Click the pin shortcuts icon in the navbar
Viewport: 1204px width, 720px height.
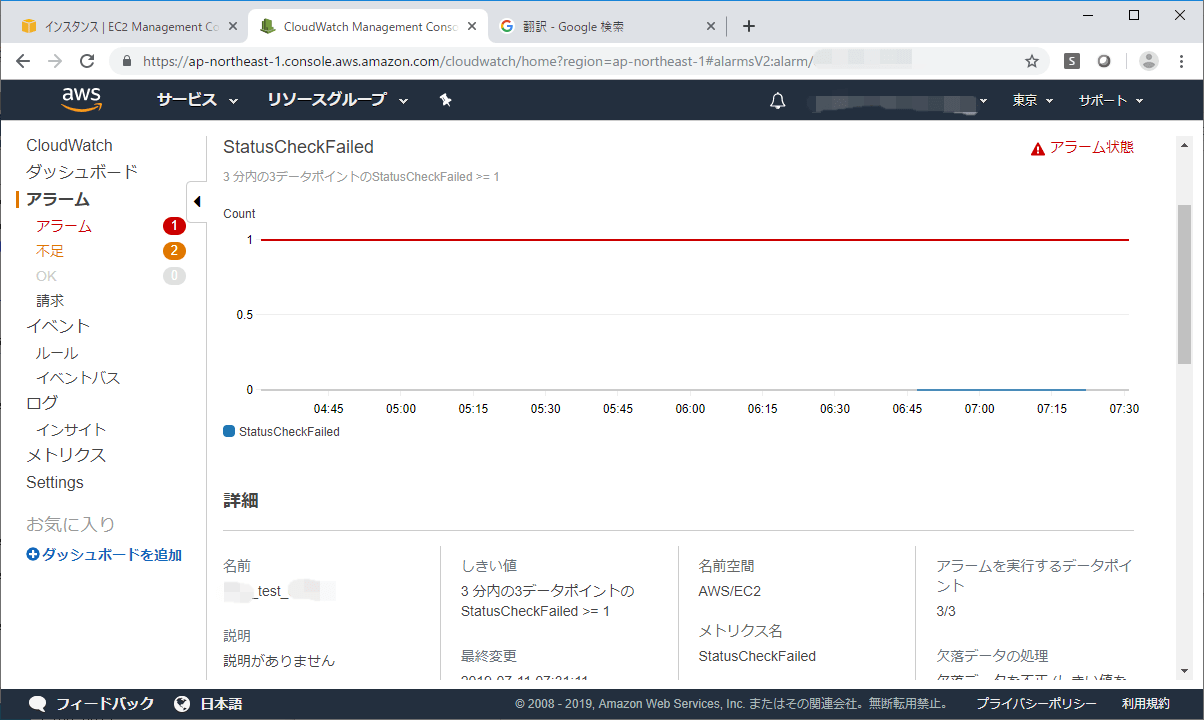click(x=446, y=100)
